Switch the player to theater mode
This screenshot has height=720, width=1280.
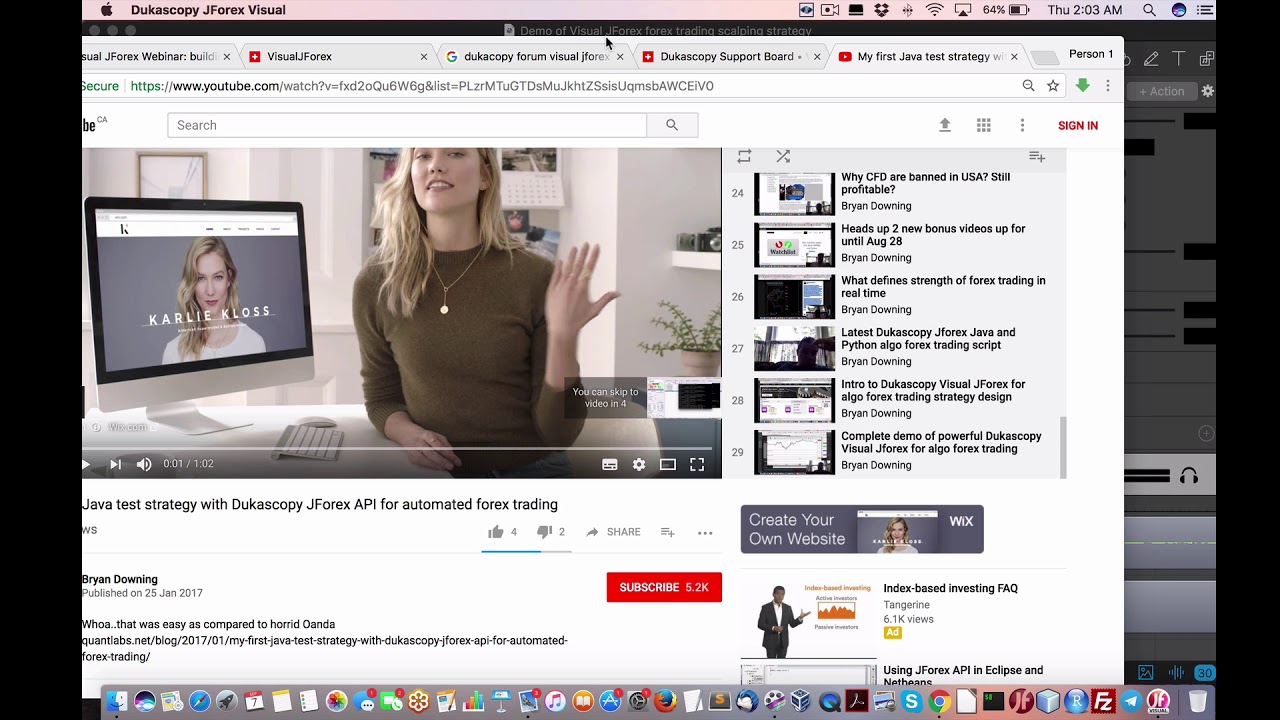[x=668, y=464]
